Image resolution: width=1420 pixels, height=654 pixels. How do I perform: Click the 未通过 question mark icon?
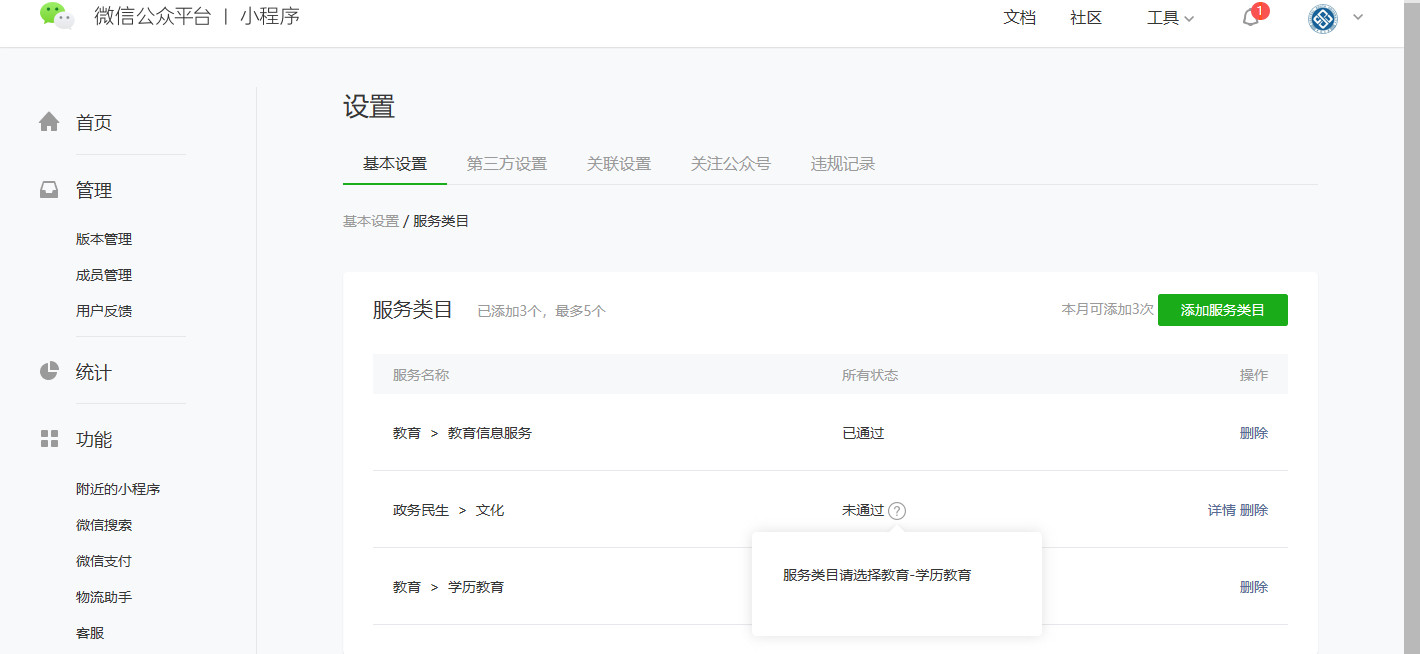click(897, 510)
